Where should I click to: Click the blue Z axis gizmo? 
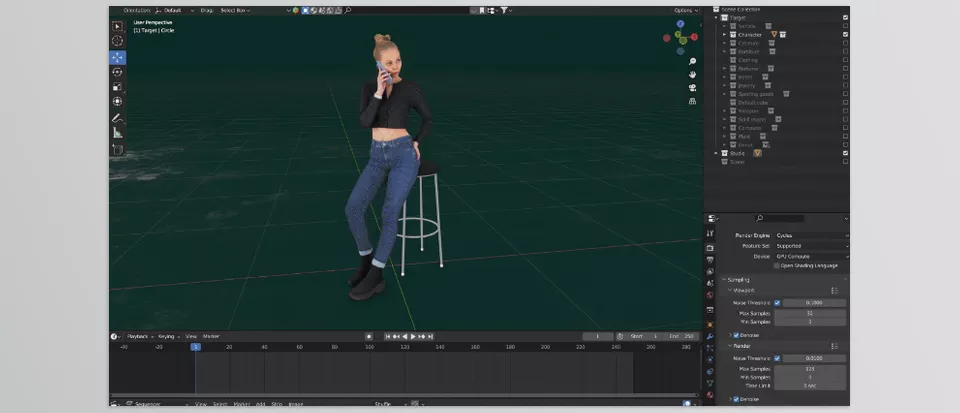[680, 24]
